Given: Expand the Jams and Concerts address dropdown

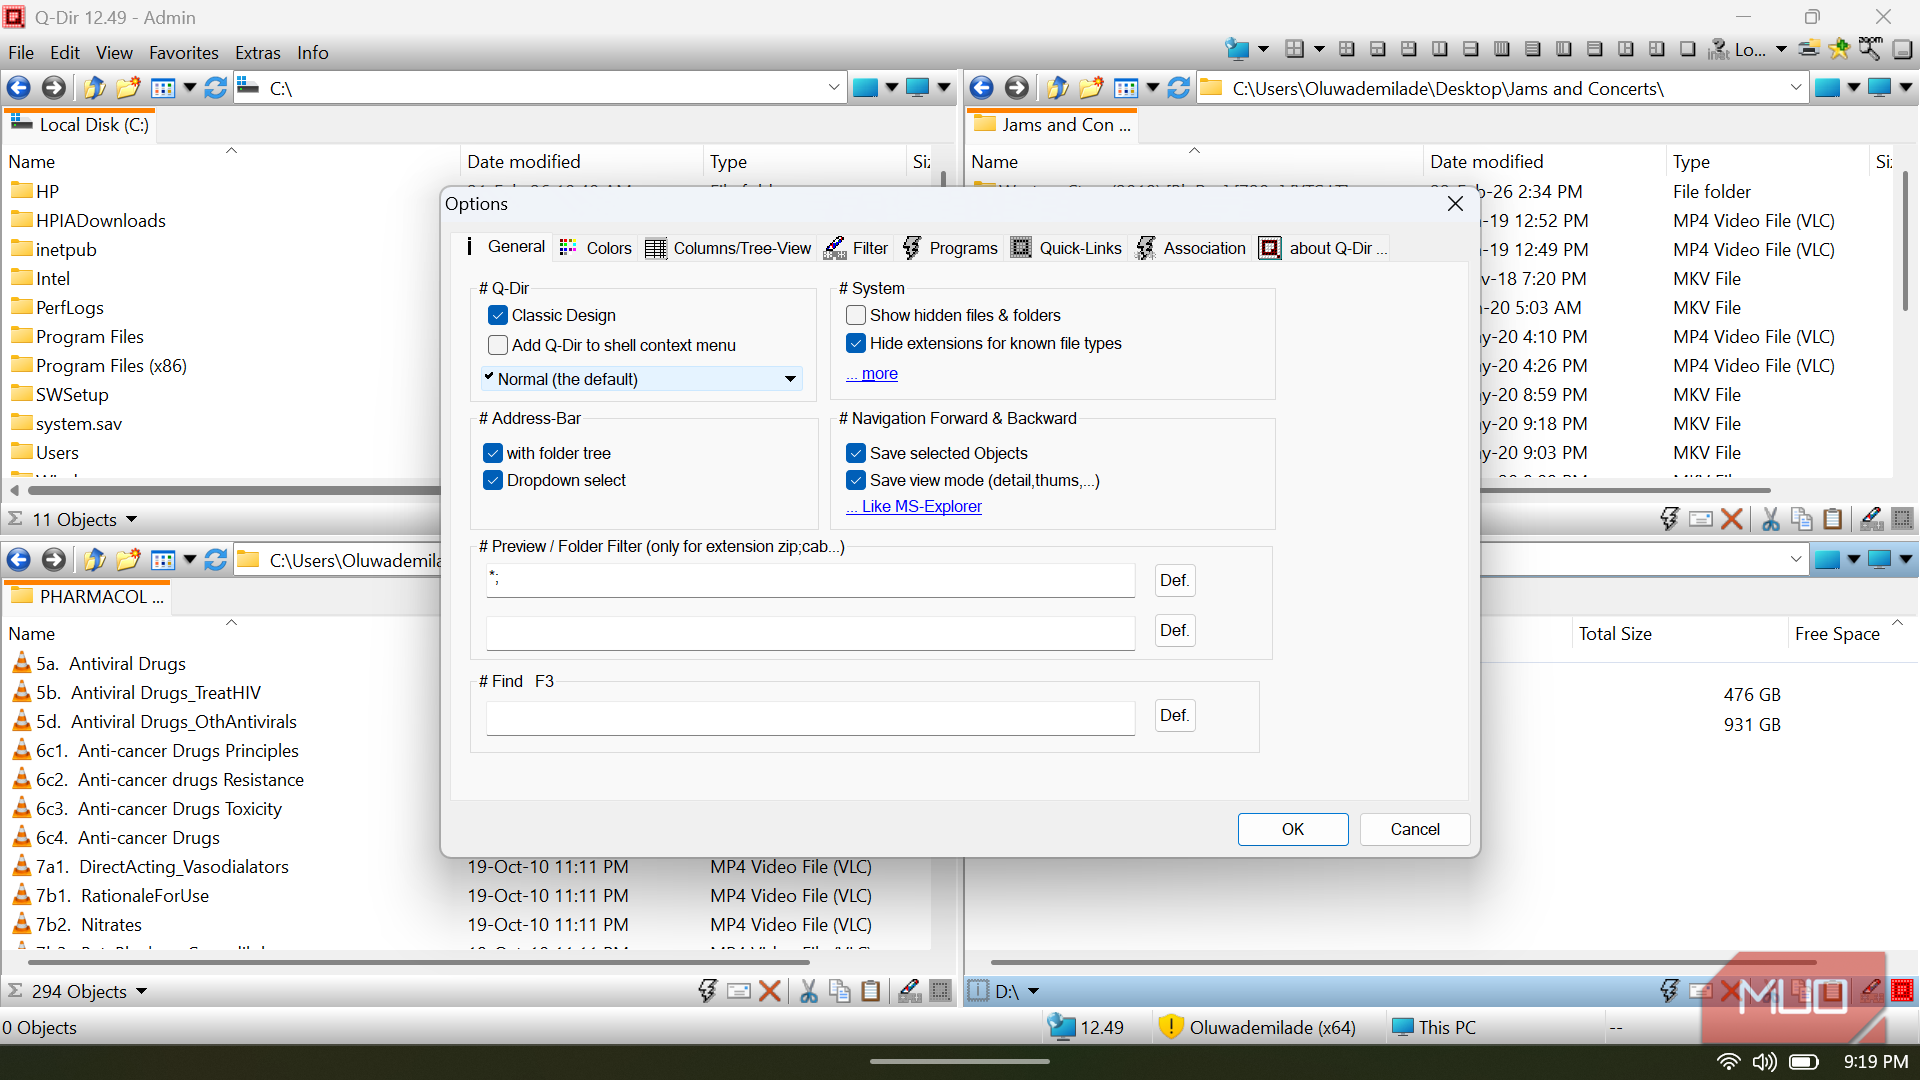Looking at the screenshot, I should (x=1796, y=88).
